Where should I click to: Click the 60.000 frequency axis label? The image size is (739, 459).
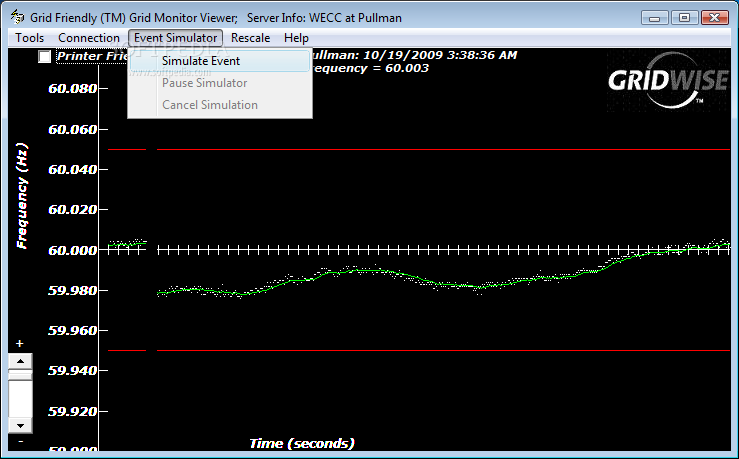coord(73,250)
